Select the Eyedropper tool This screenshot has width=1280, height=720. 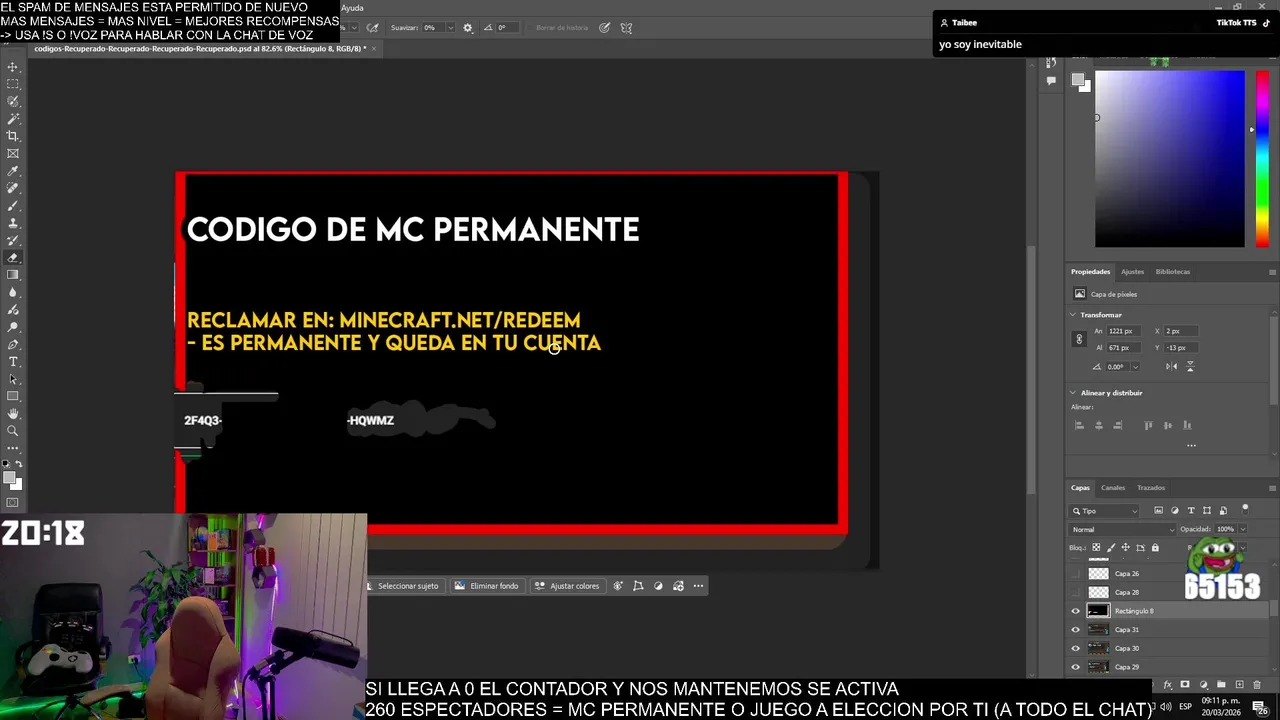click(13, 171)
